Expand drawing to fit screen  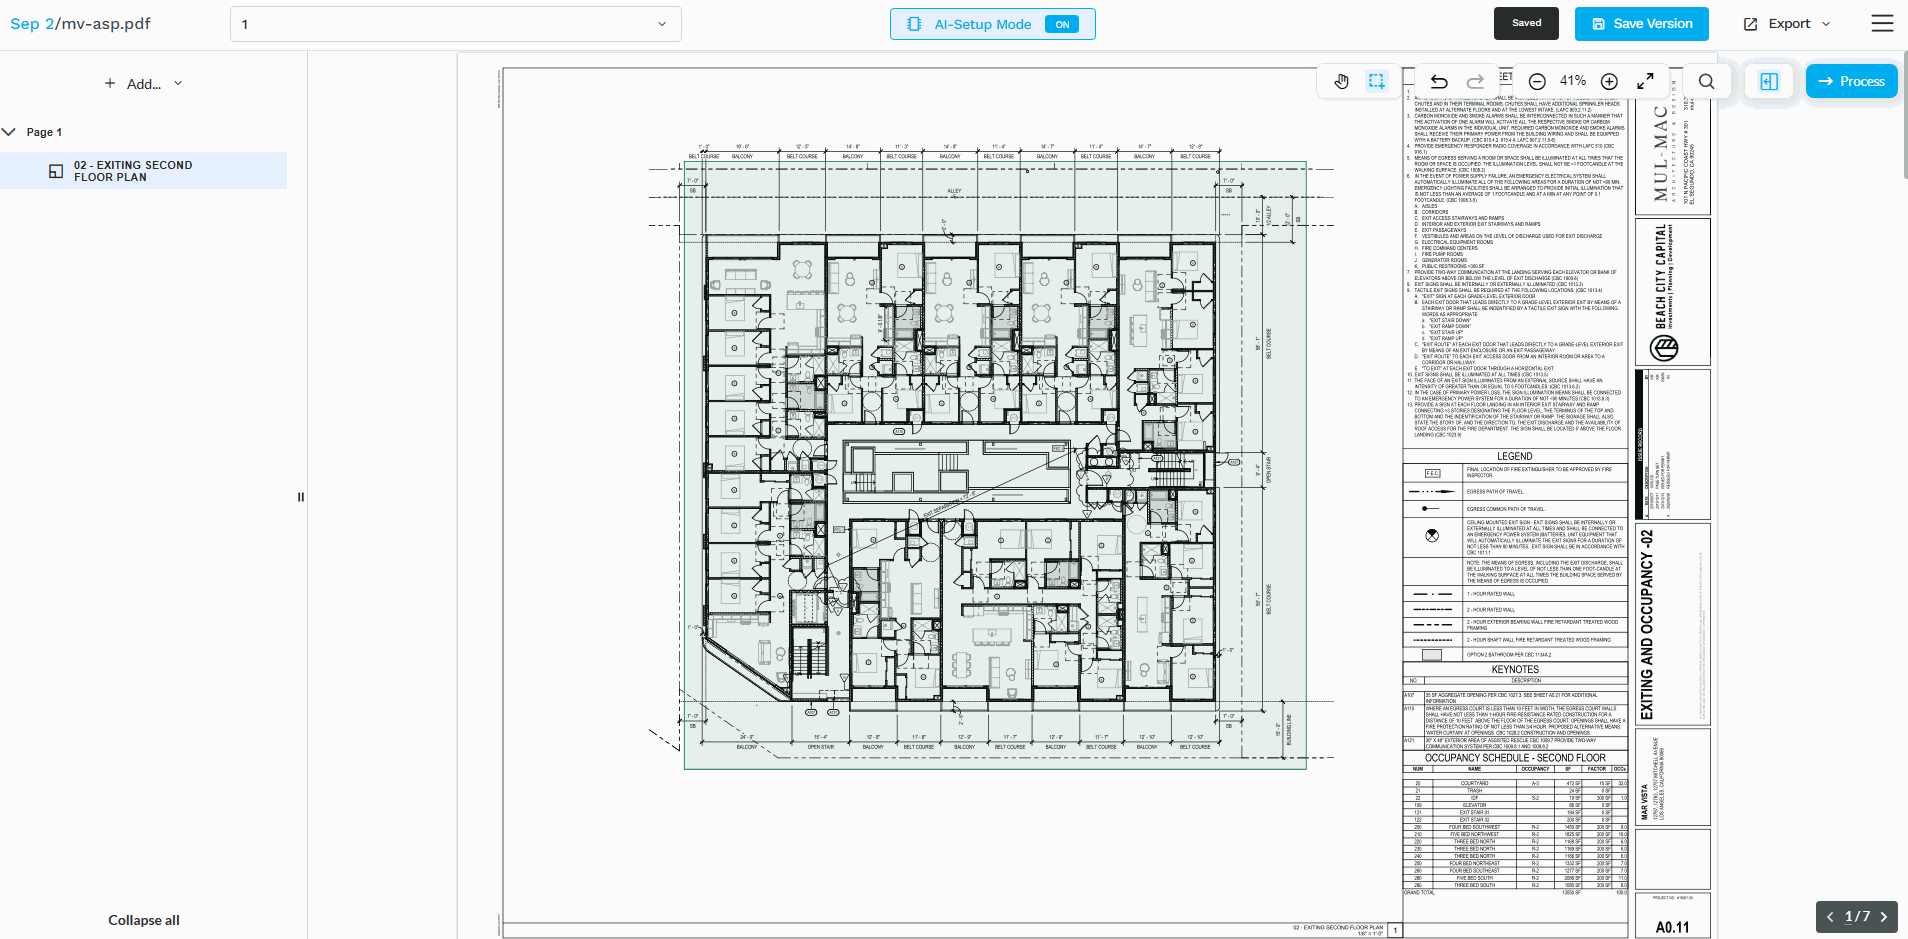1645,82
